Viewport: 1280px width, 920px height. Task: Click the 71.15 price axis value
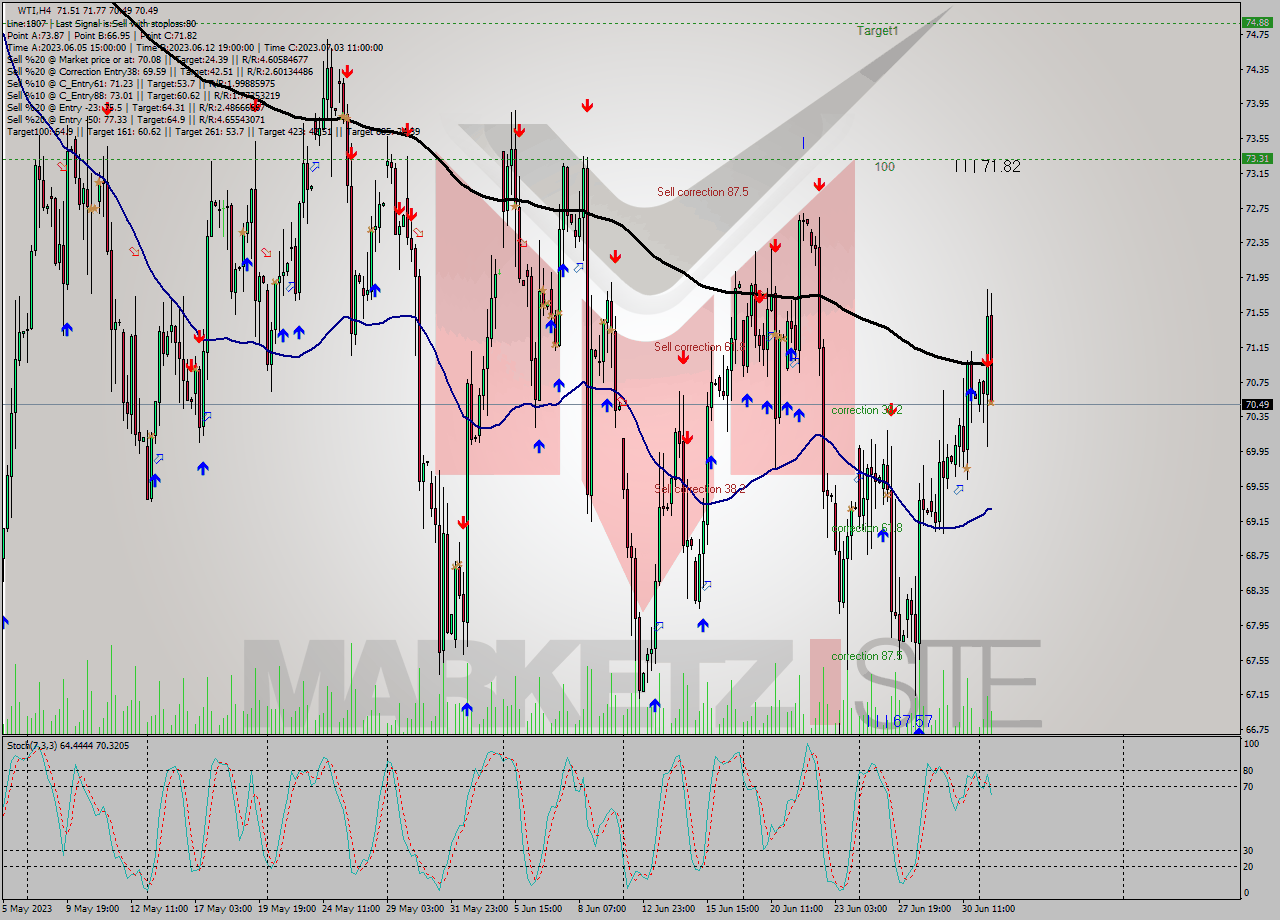pyautogui.click(x=1257, y=347)
